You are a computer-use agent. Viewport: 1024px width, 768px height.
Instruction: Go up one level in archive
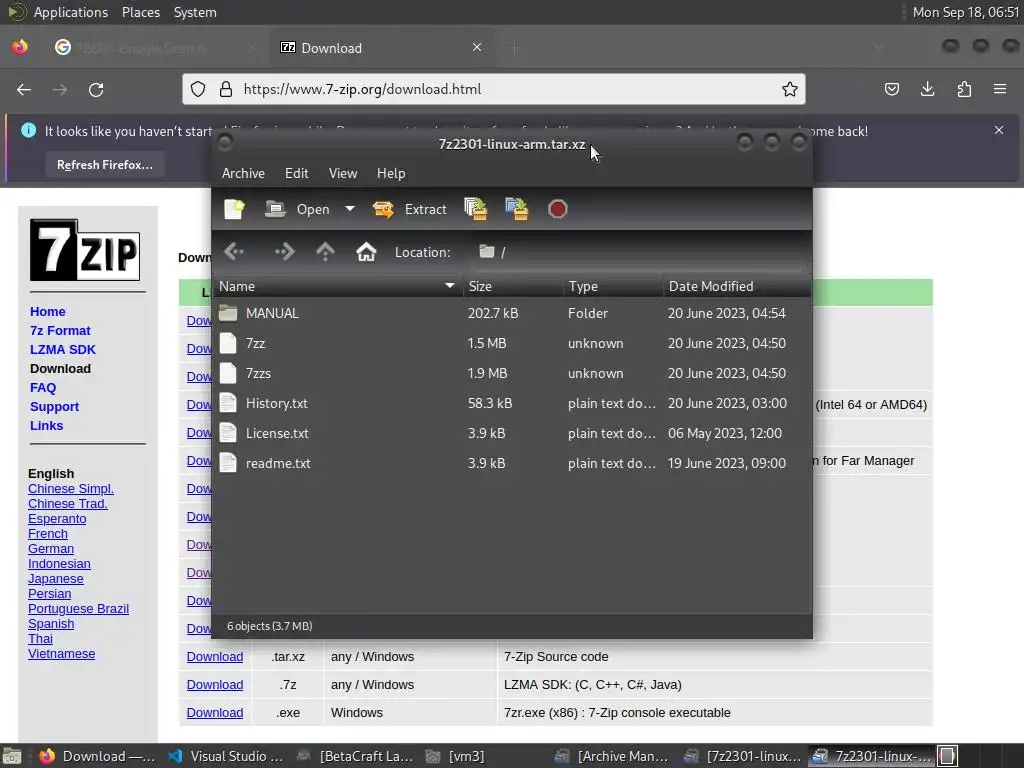point(325,252)
